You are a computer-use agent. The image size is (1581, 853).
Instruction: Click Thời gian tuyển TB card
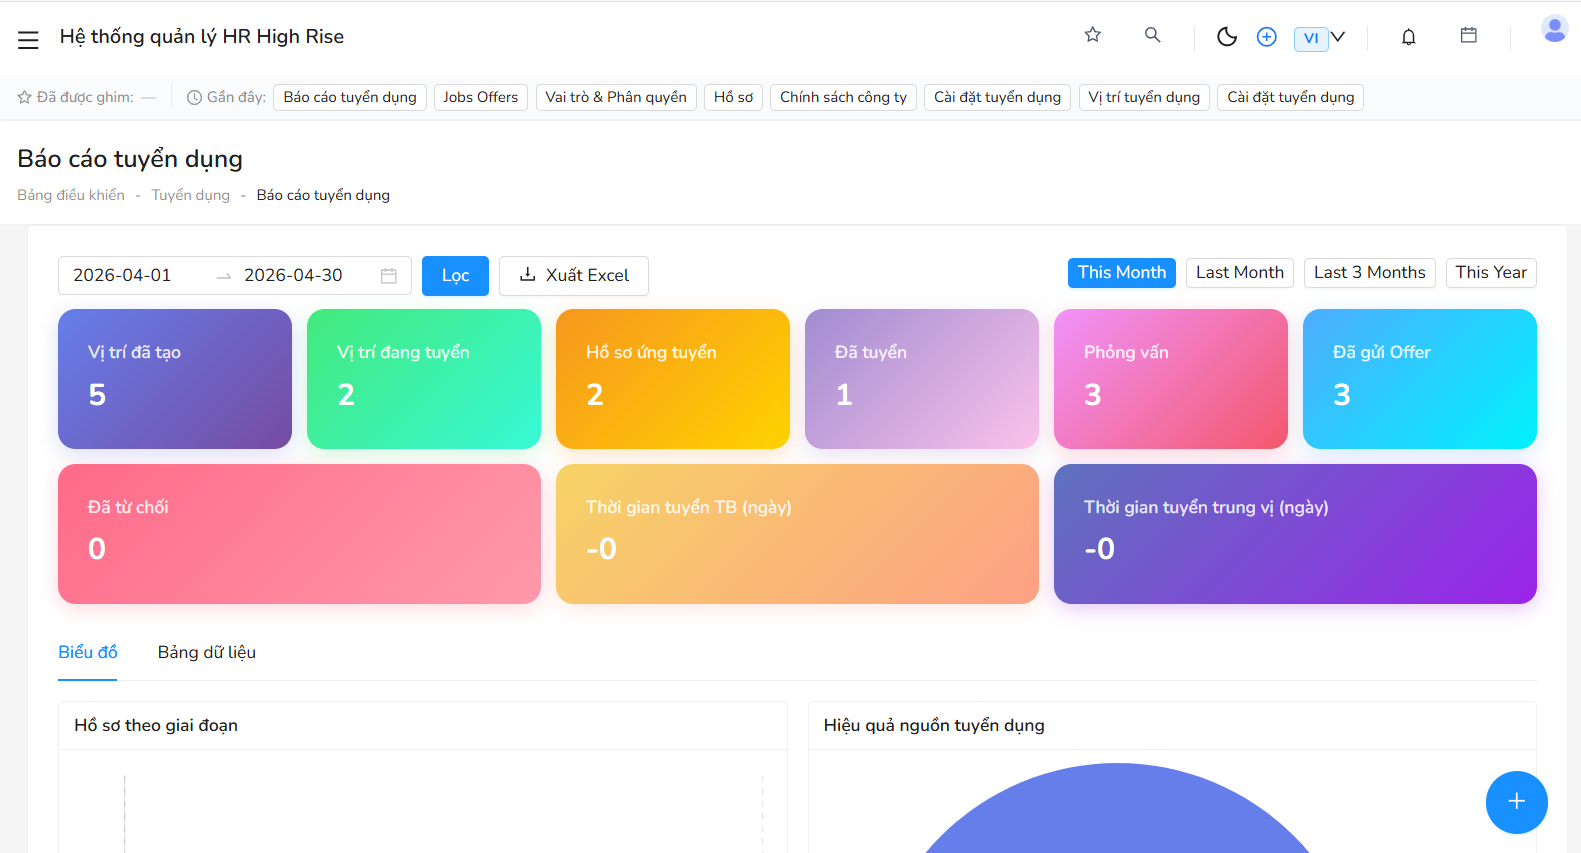click(x=797, y=534)
